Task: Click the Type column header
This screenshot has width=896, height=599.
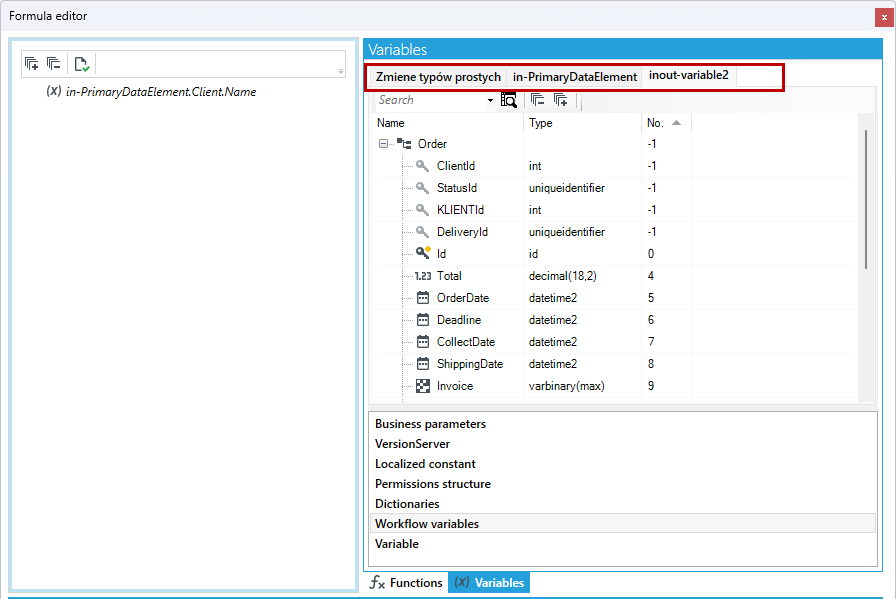Action: point(582,123)
